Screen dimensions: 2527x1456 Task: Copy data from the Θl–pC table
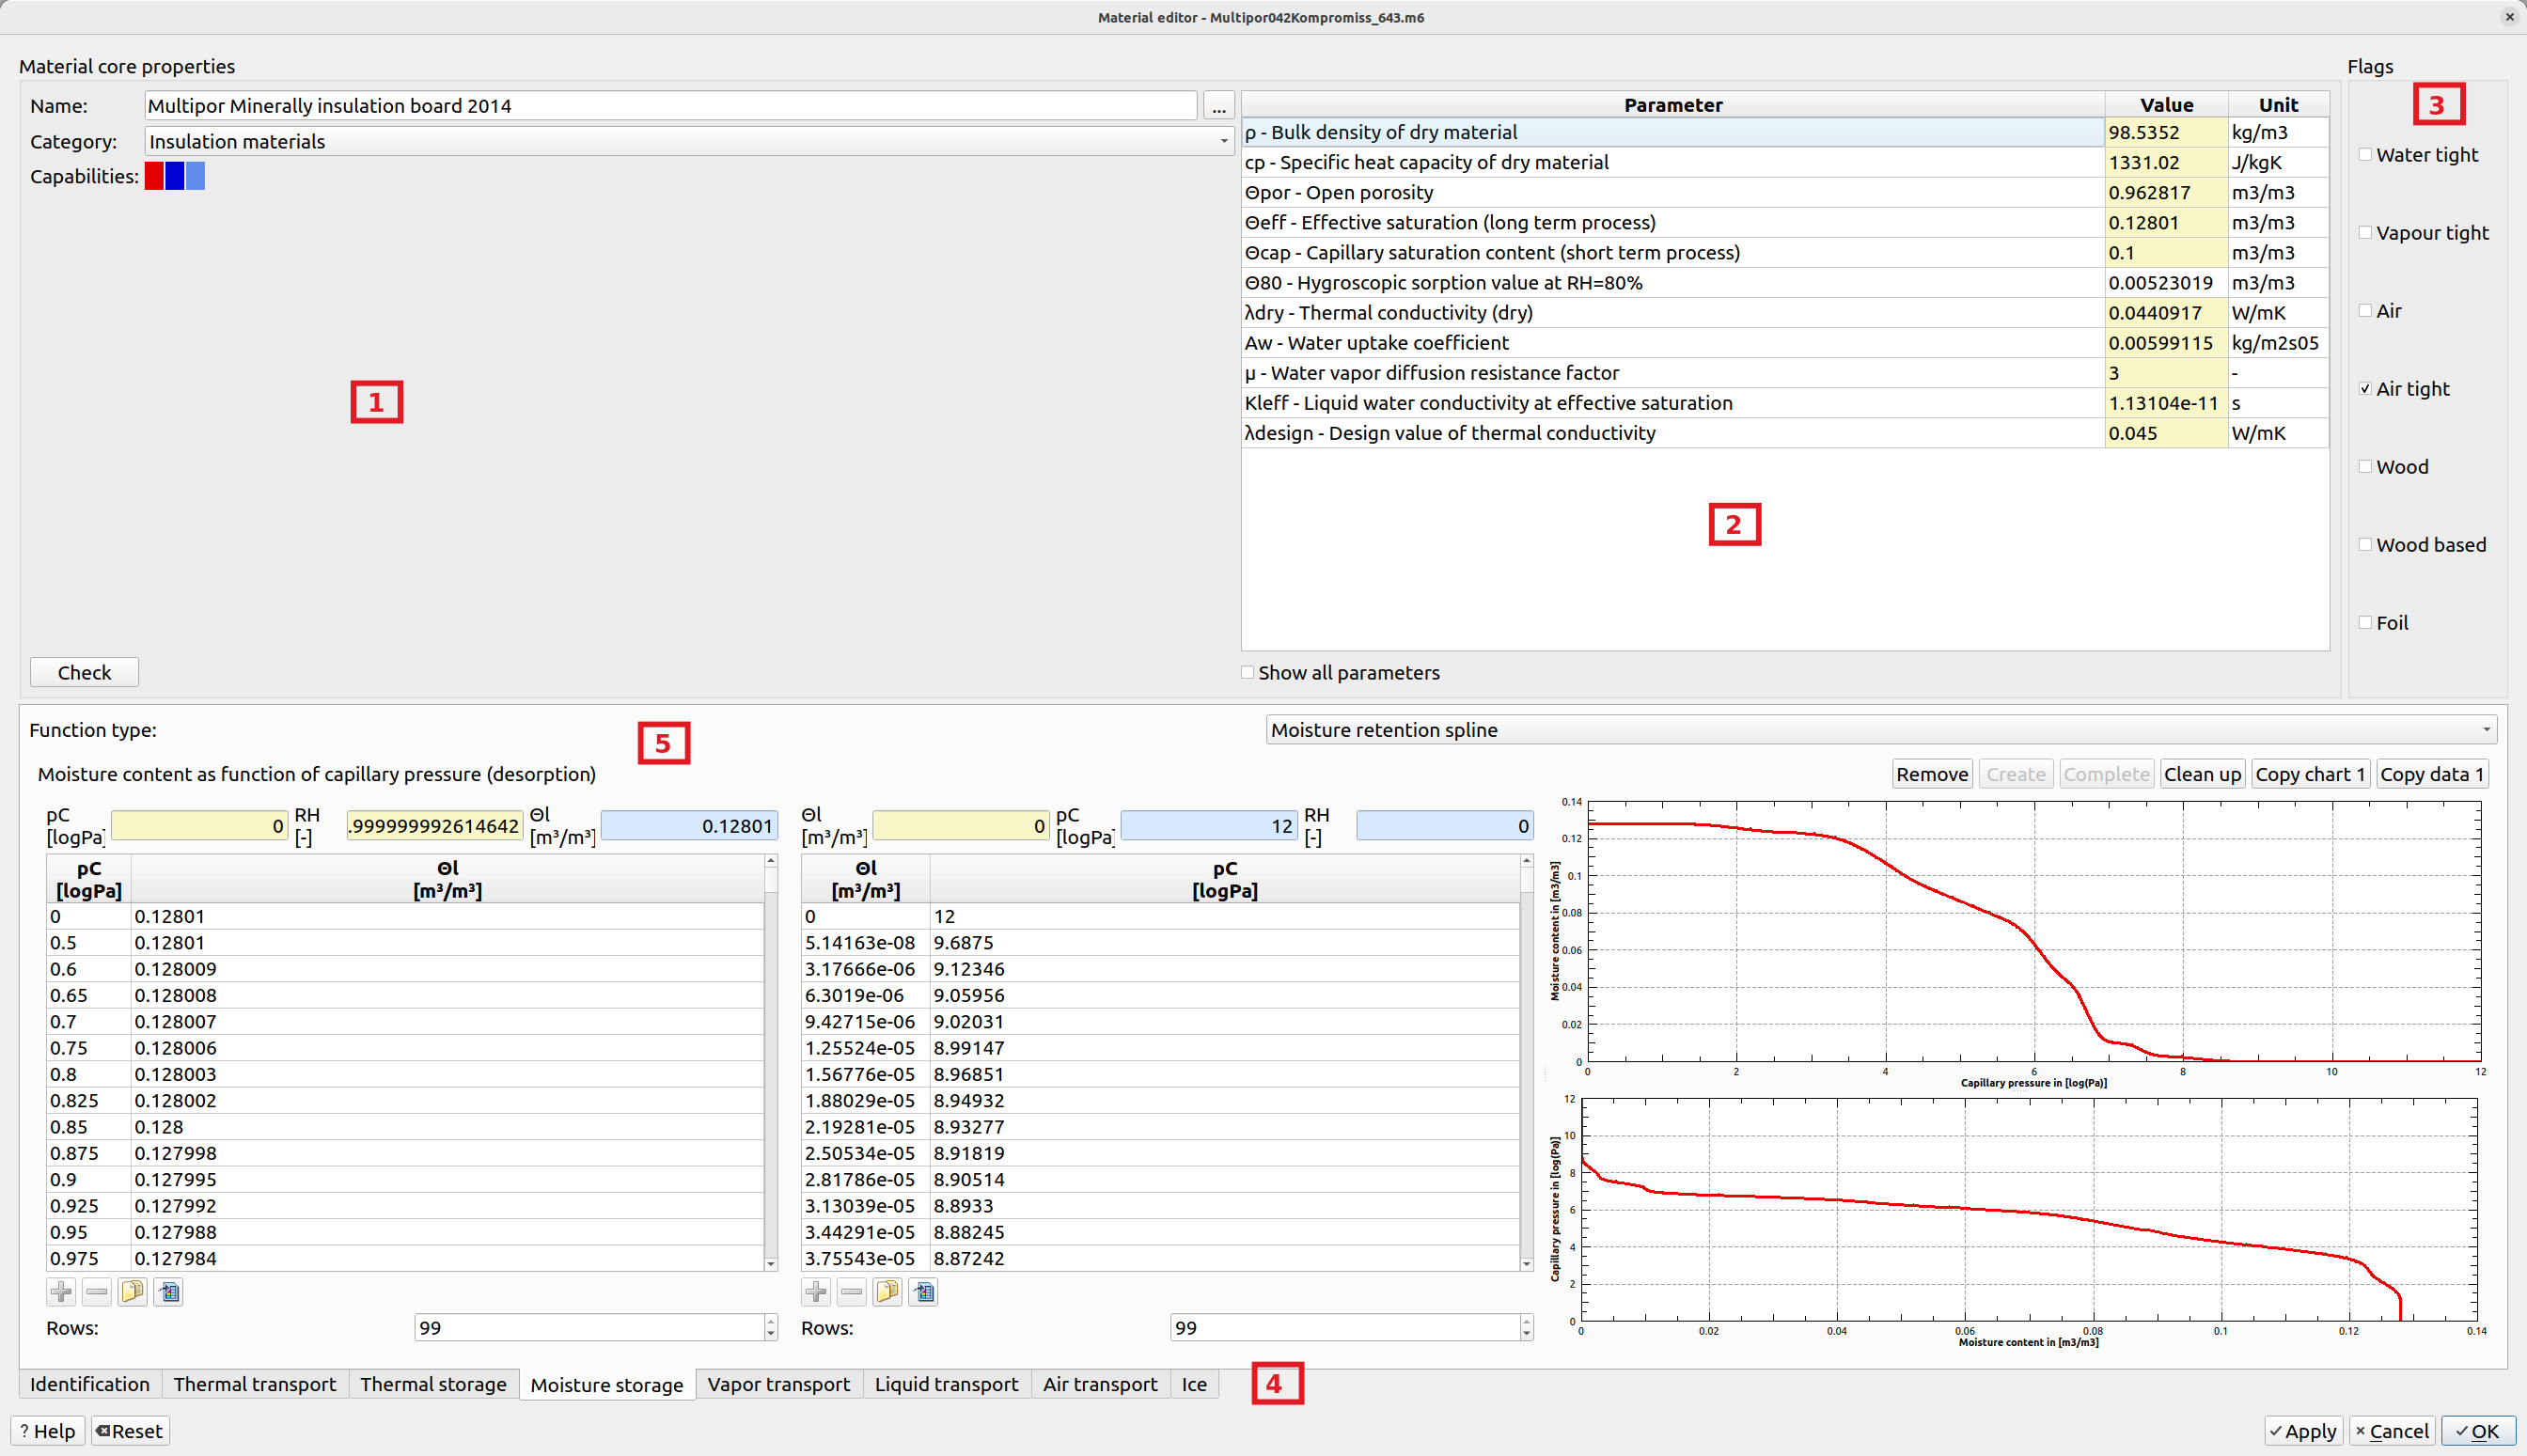pos(887,1292)
